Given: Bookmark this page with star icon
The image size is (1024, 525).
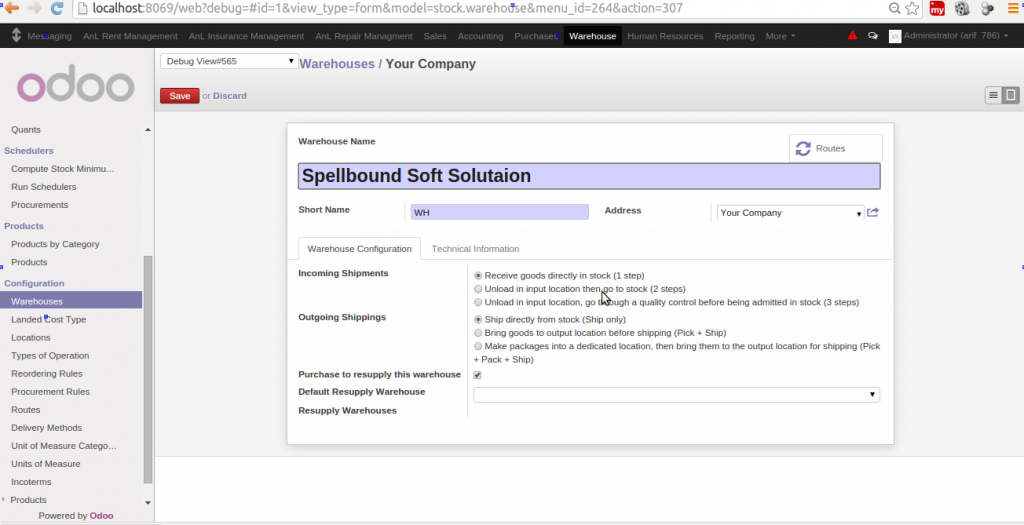Looking at the screenshot, I should click(x=911, y=9).
